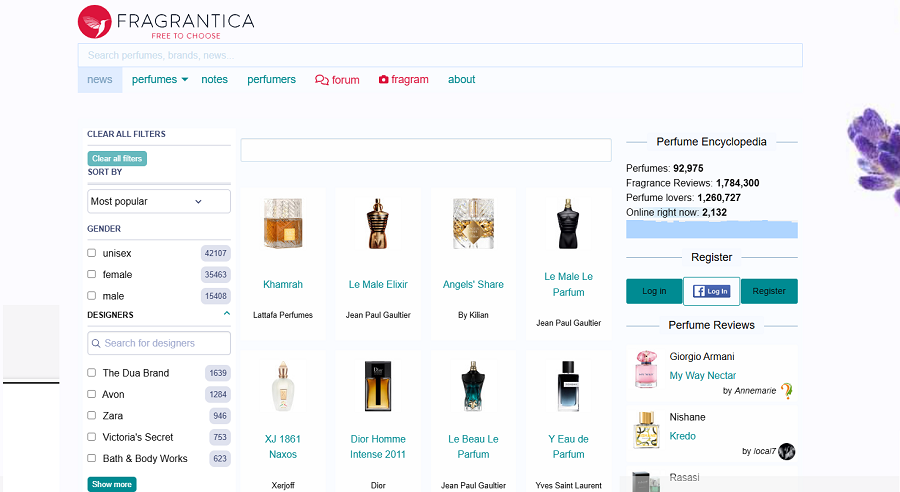Go to the news tab
The height and width of the screenshot is (492, 900).
click(x=100, y=79)
